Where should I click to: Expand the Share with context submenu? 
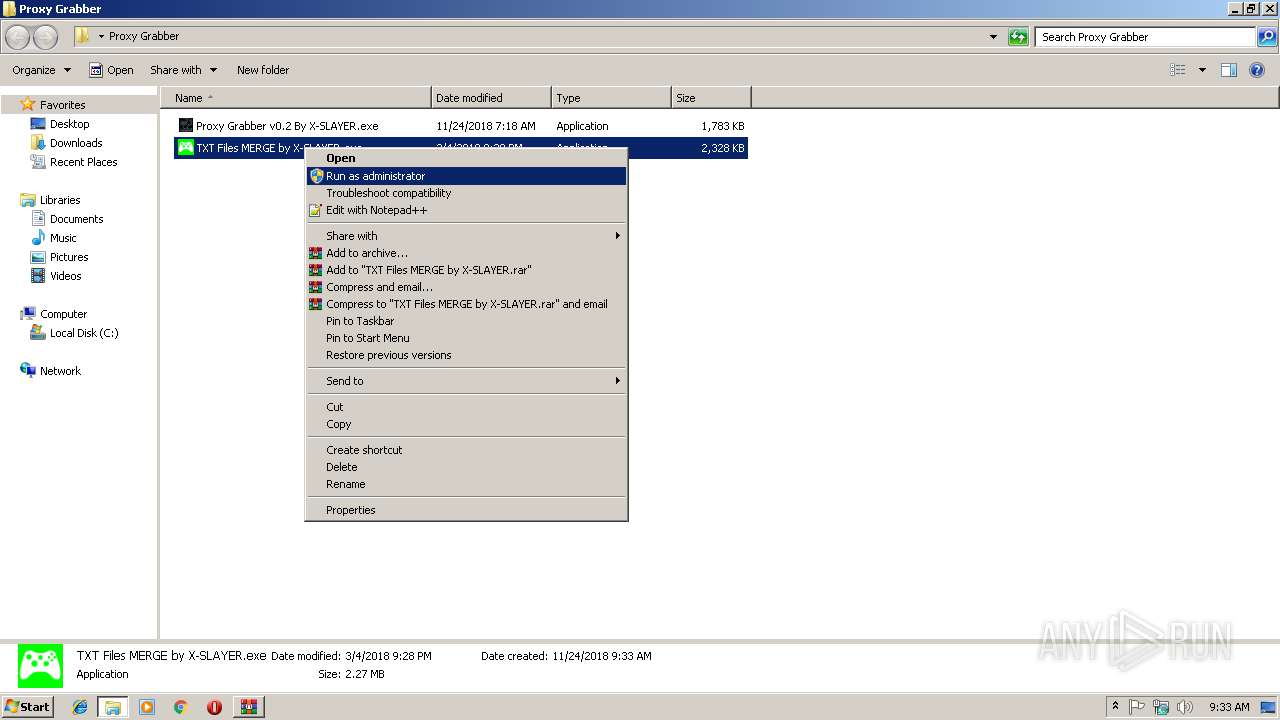coord(617,236)
